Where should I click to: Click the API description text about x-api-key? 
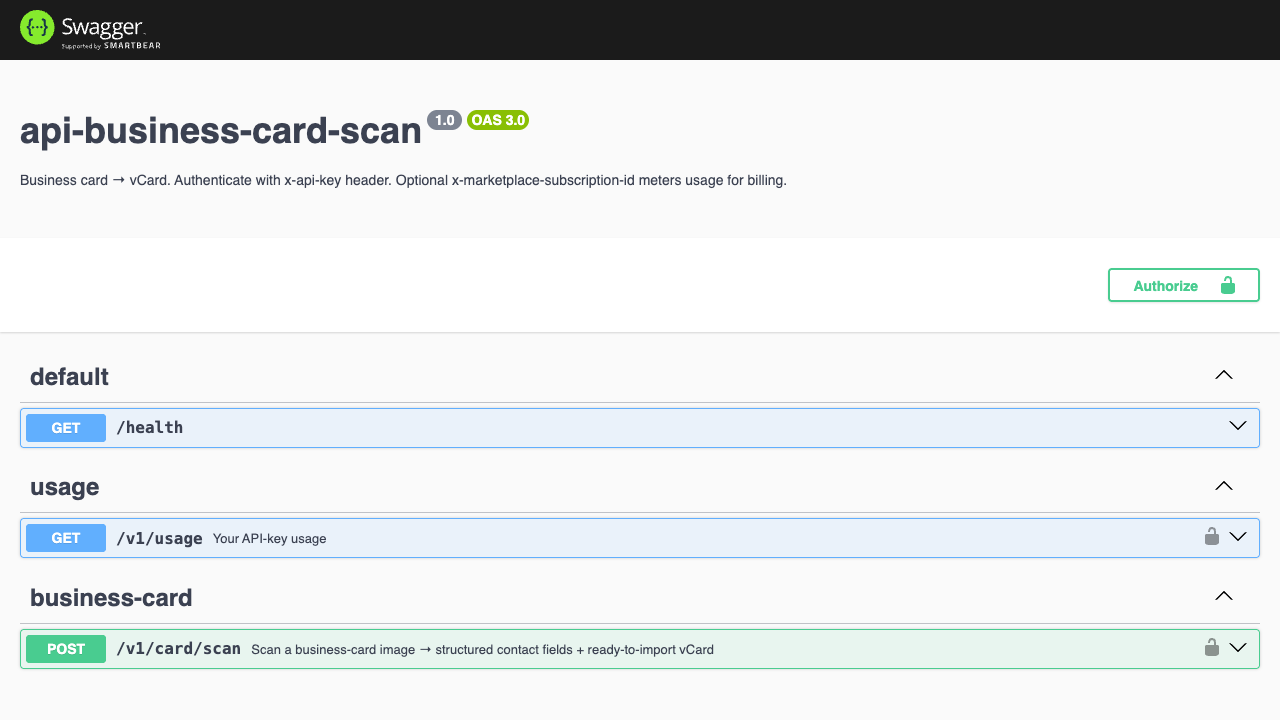point(403,181)
